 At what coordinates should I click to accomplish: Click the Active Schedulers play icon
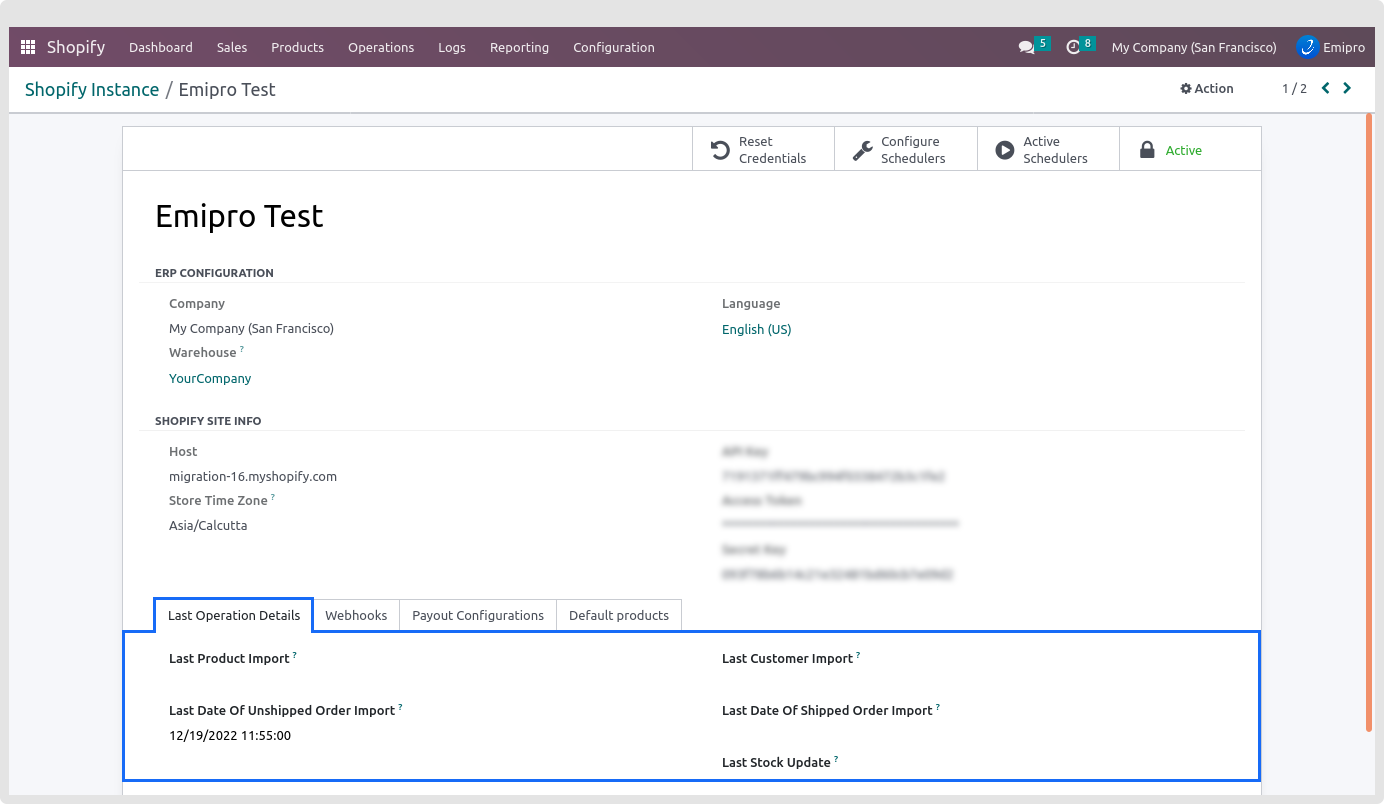[1004, 150]
